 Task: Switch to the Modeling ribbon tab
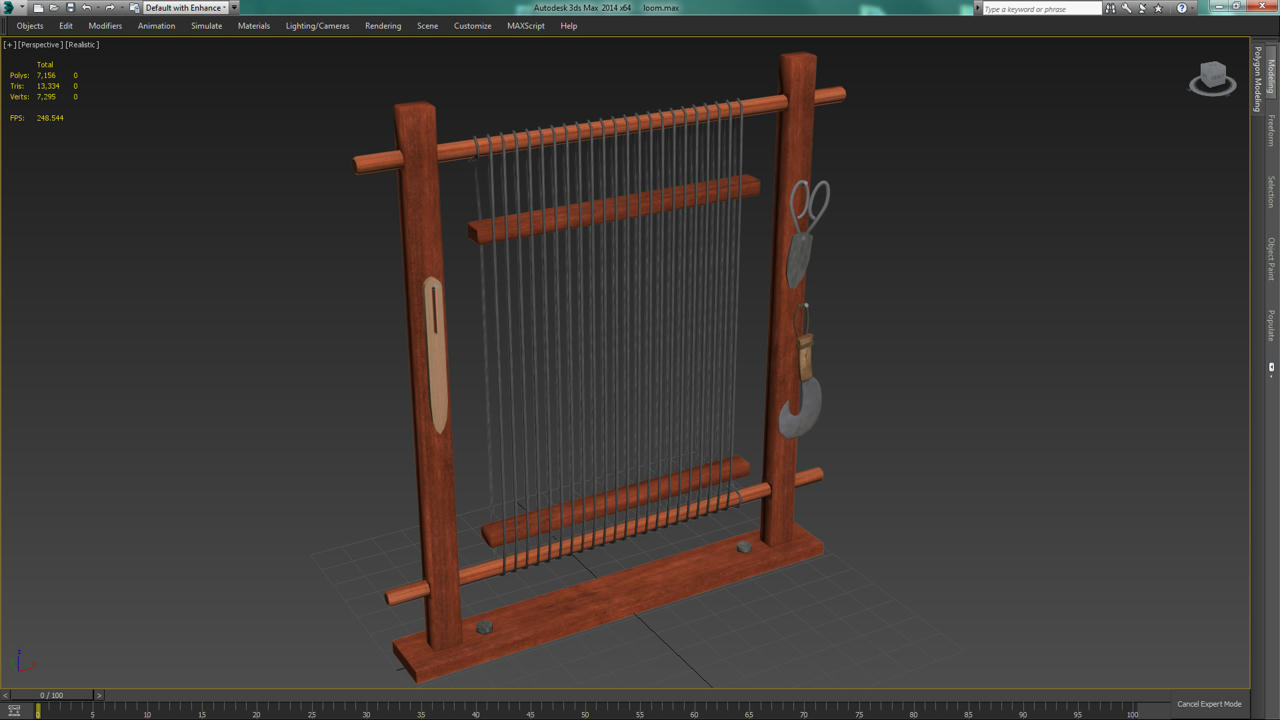pyautogui.click(x=1271, y=75)
